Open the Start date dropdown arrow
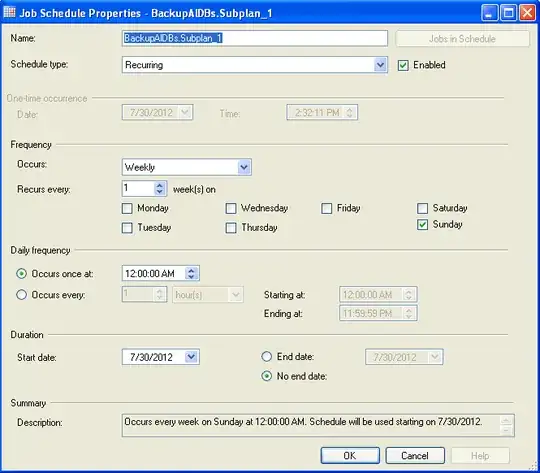 pos(191,357)
